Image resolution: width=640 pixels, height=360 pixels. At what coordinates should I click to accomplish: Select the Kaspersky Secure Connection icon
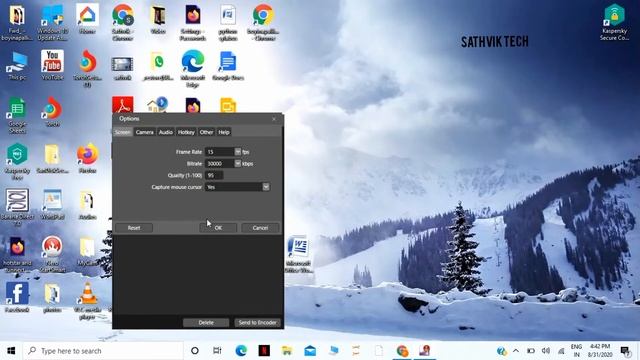[x=614, y=22]
